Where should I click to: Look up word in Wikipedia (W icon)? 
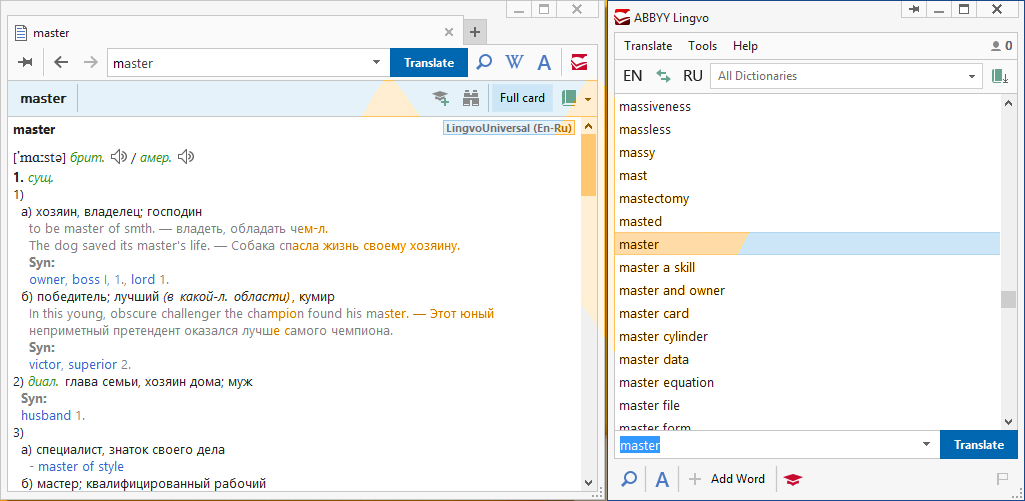point(514,63)
